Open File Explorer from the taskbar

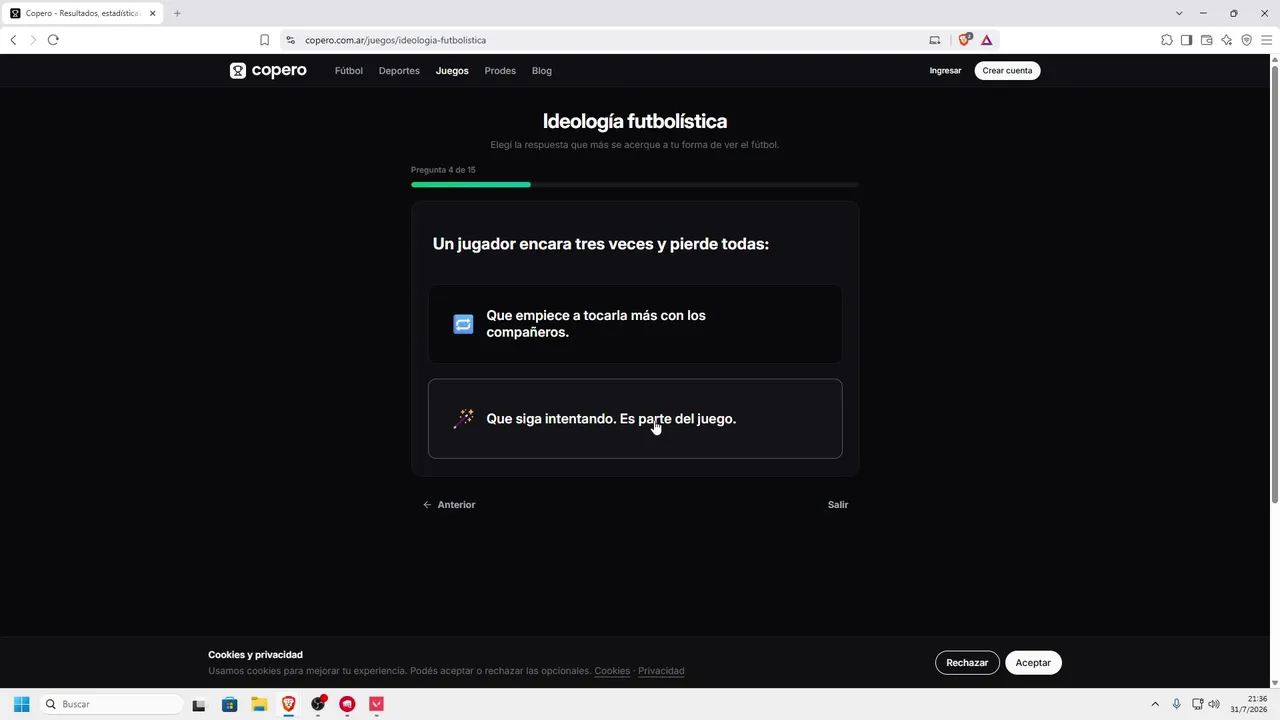(x=259, y=704)
